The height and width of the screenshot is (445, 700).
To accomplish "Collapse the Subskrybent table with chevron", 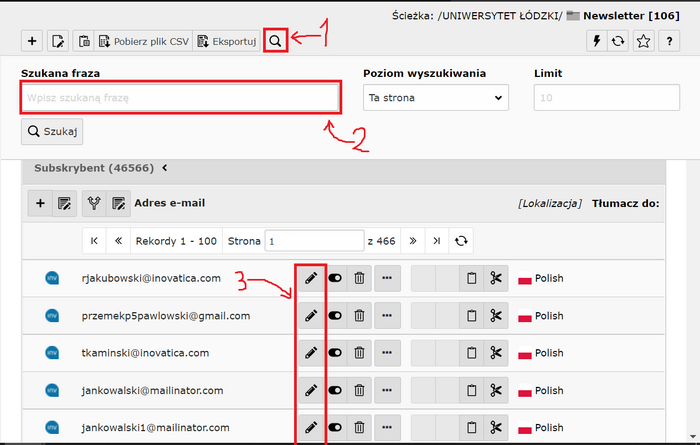I will pos(165,168).
